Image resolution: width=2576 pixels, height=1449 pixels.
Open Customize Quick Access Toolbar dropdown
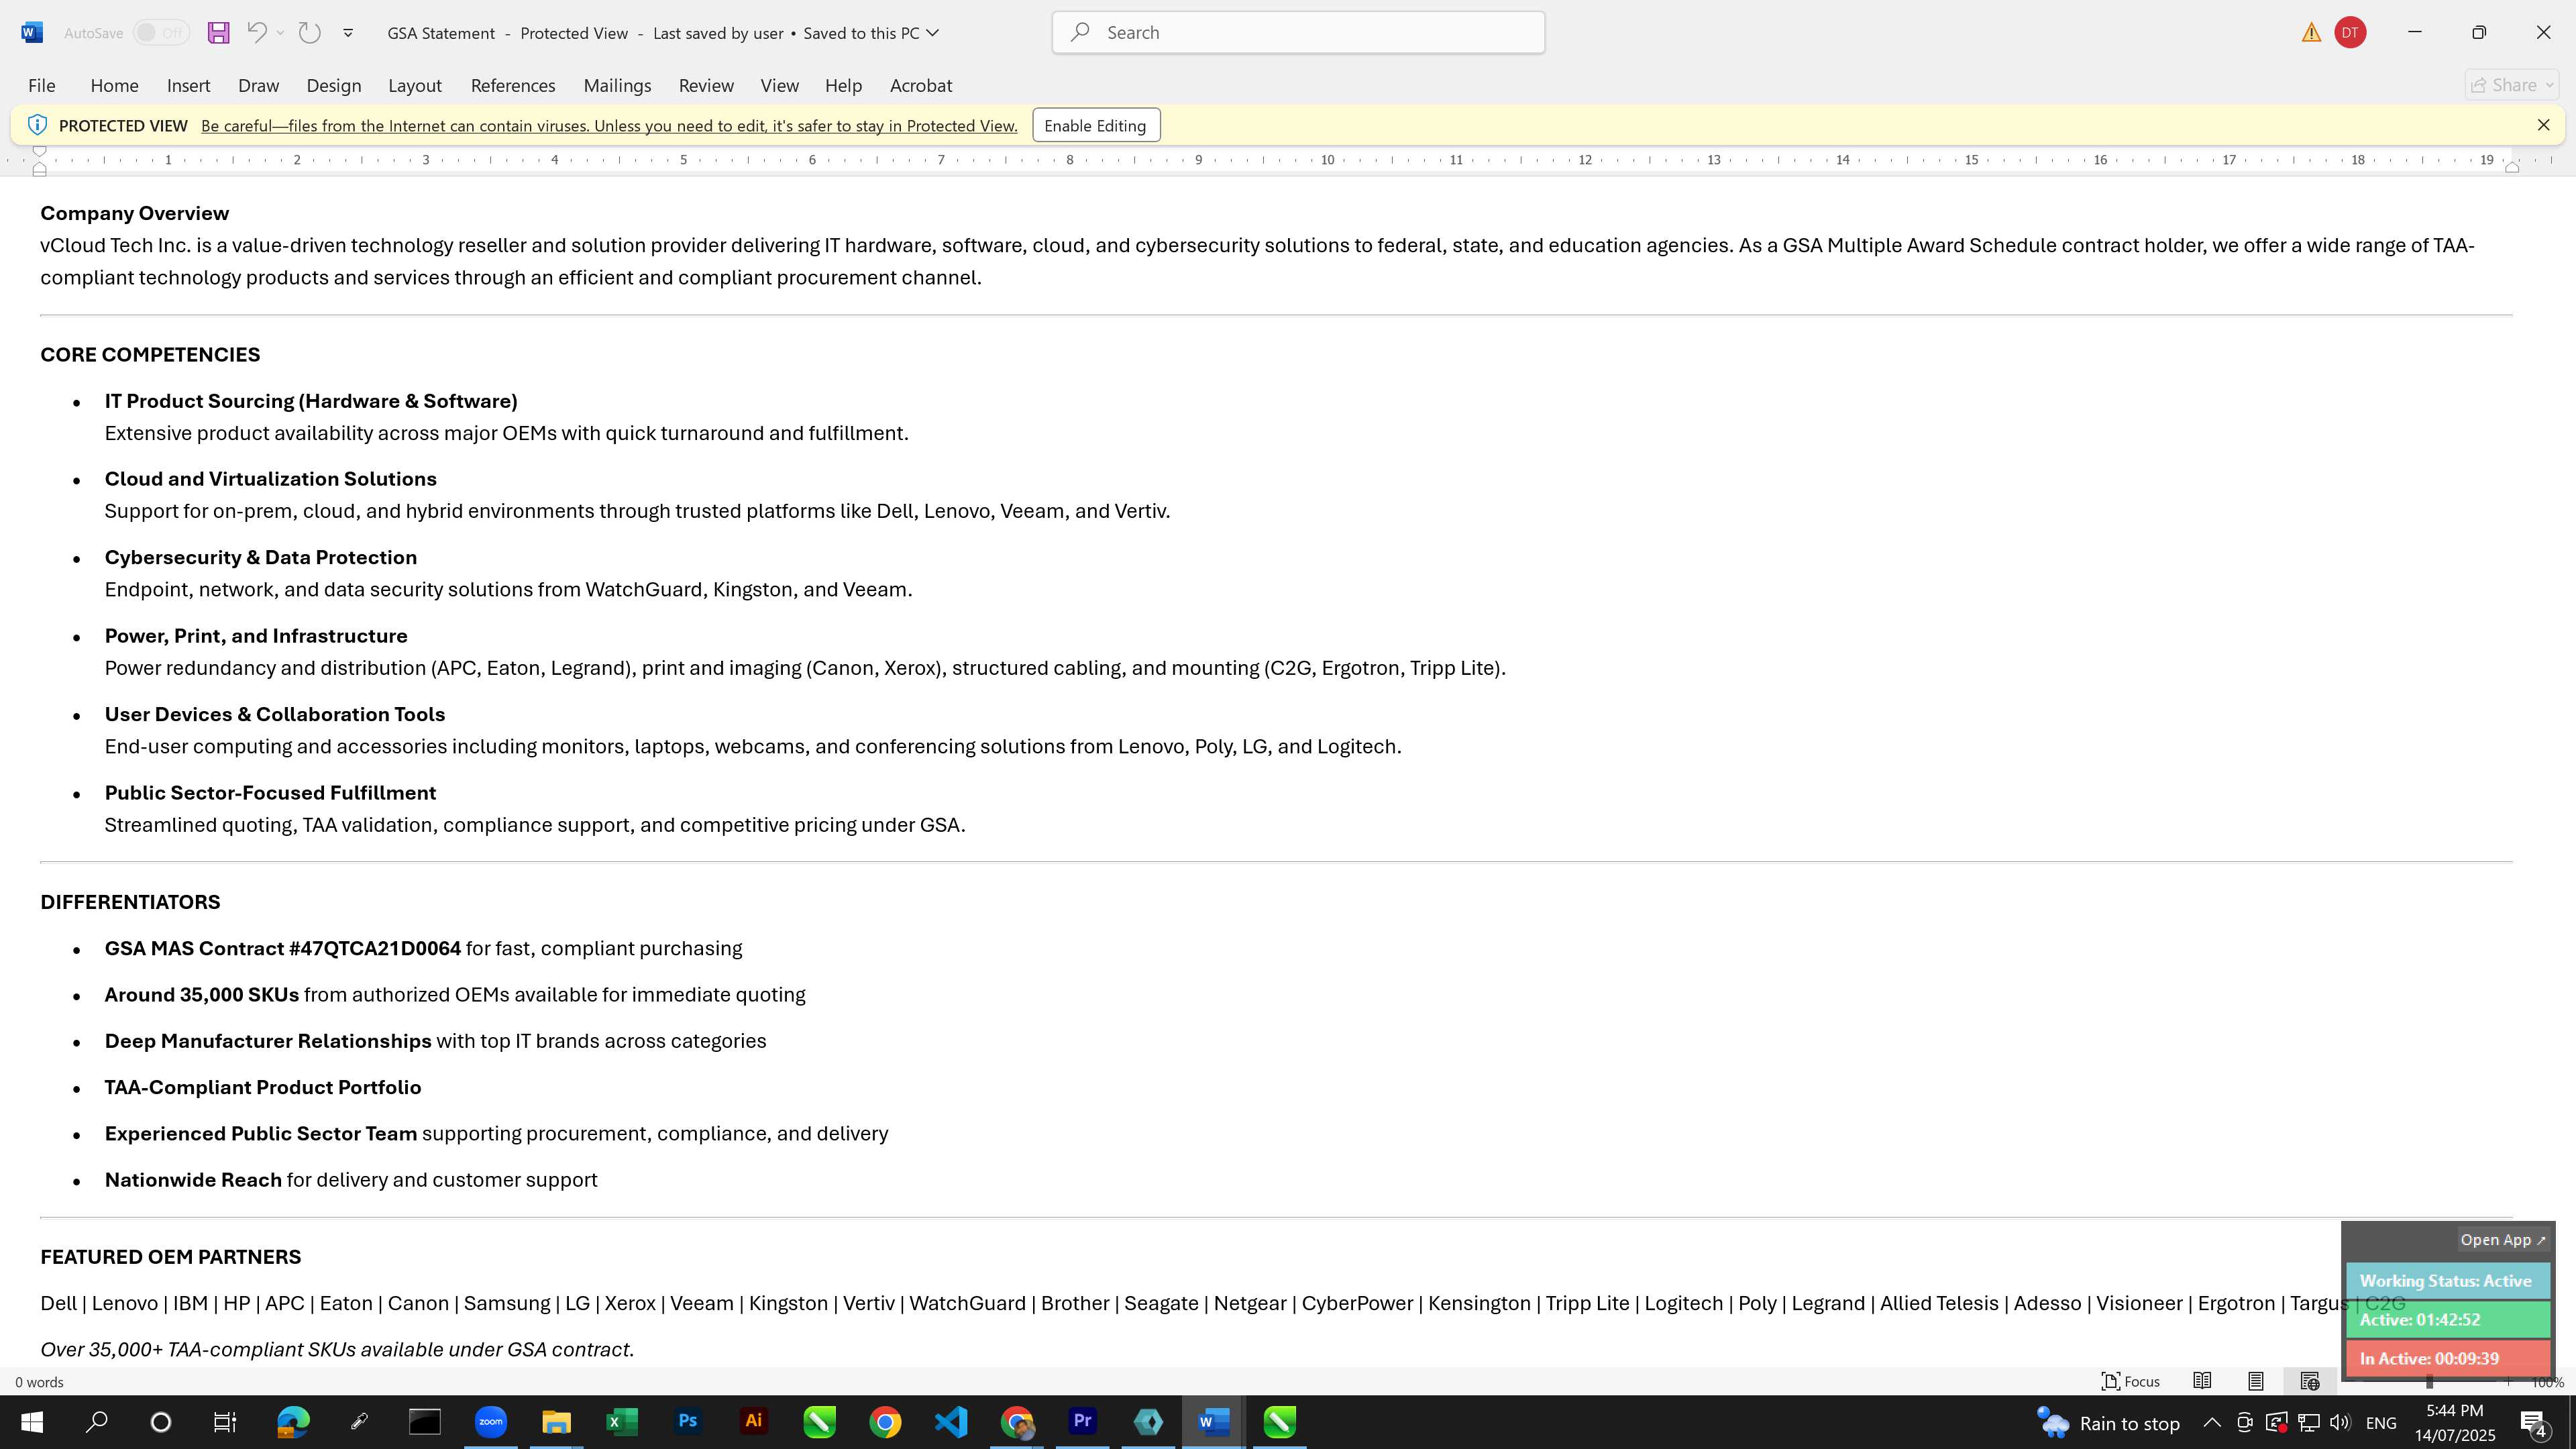click(348, 32)
